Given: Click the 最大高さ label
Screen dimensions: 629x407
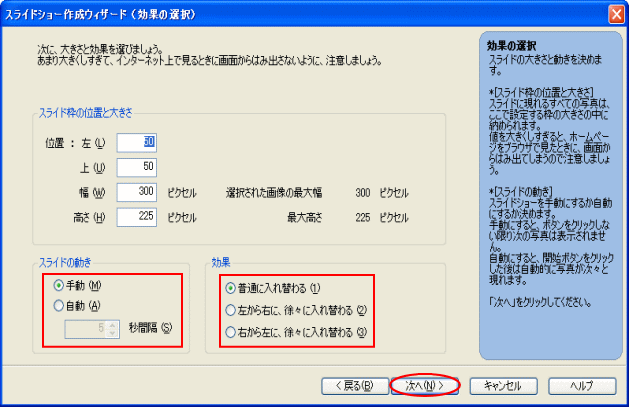Looking at the screenshot, I should click(304, 218).
